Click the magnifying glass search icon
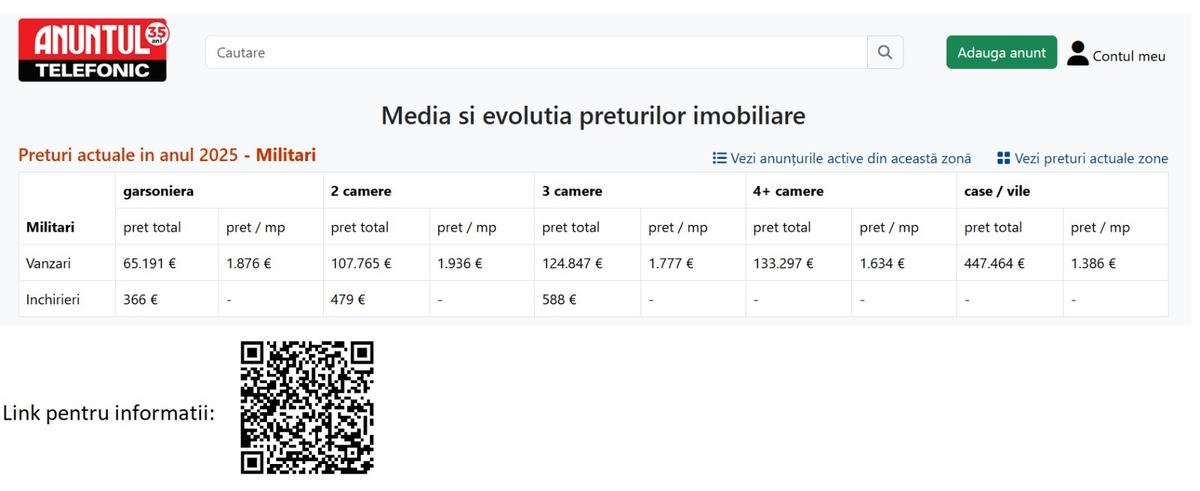1200x491 pixels. [885, 52]
